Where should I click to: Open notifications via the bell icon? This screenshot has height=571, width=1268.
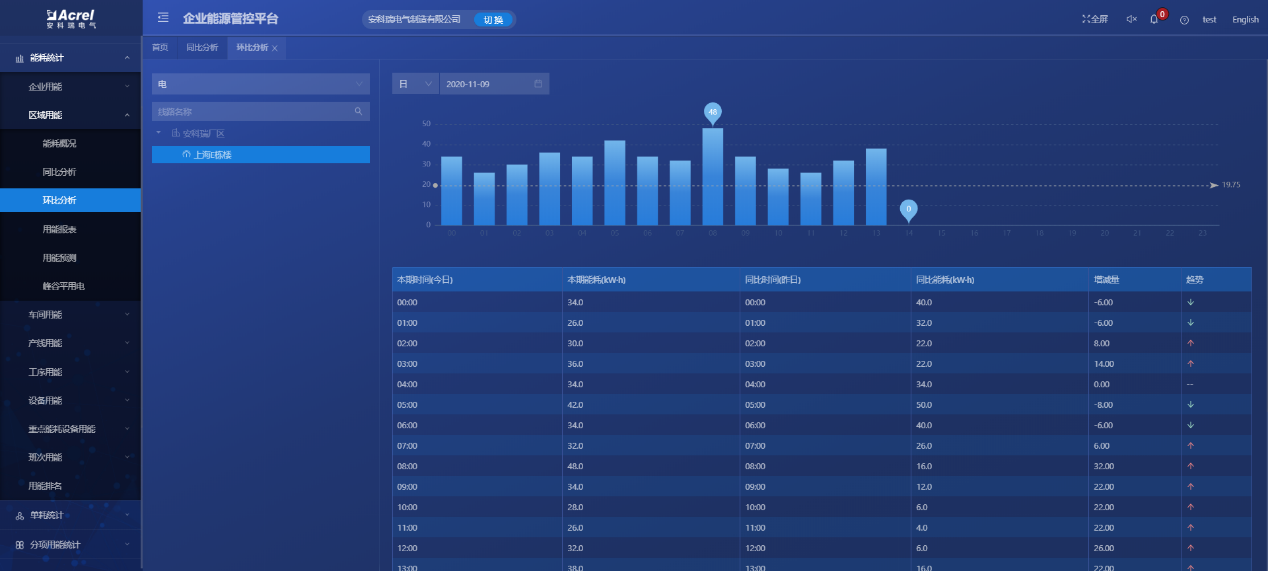(1154, 19)
